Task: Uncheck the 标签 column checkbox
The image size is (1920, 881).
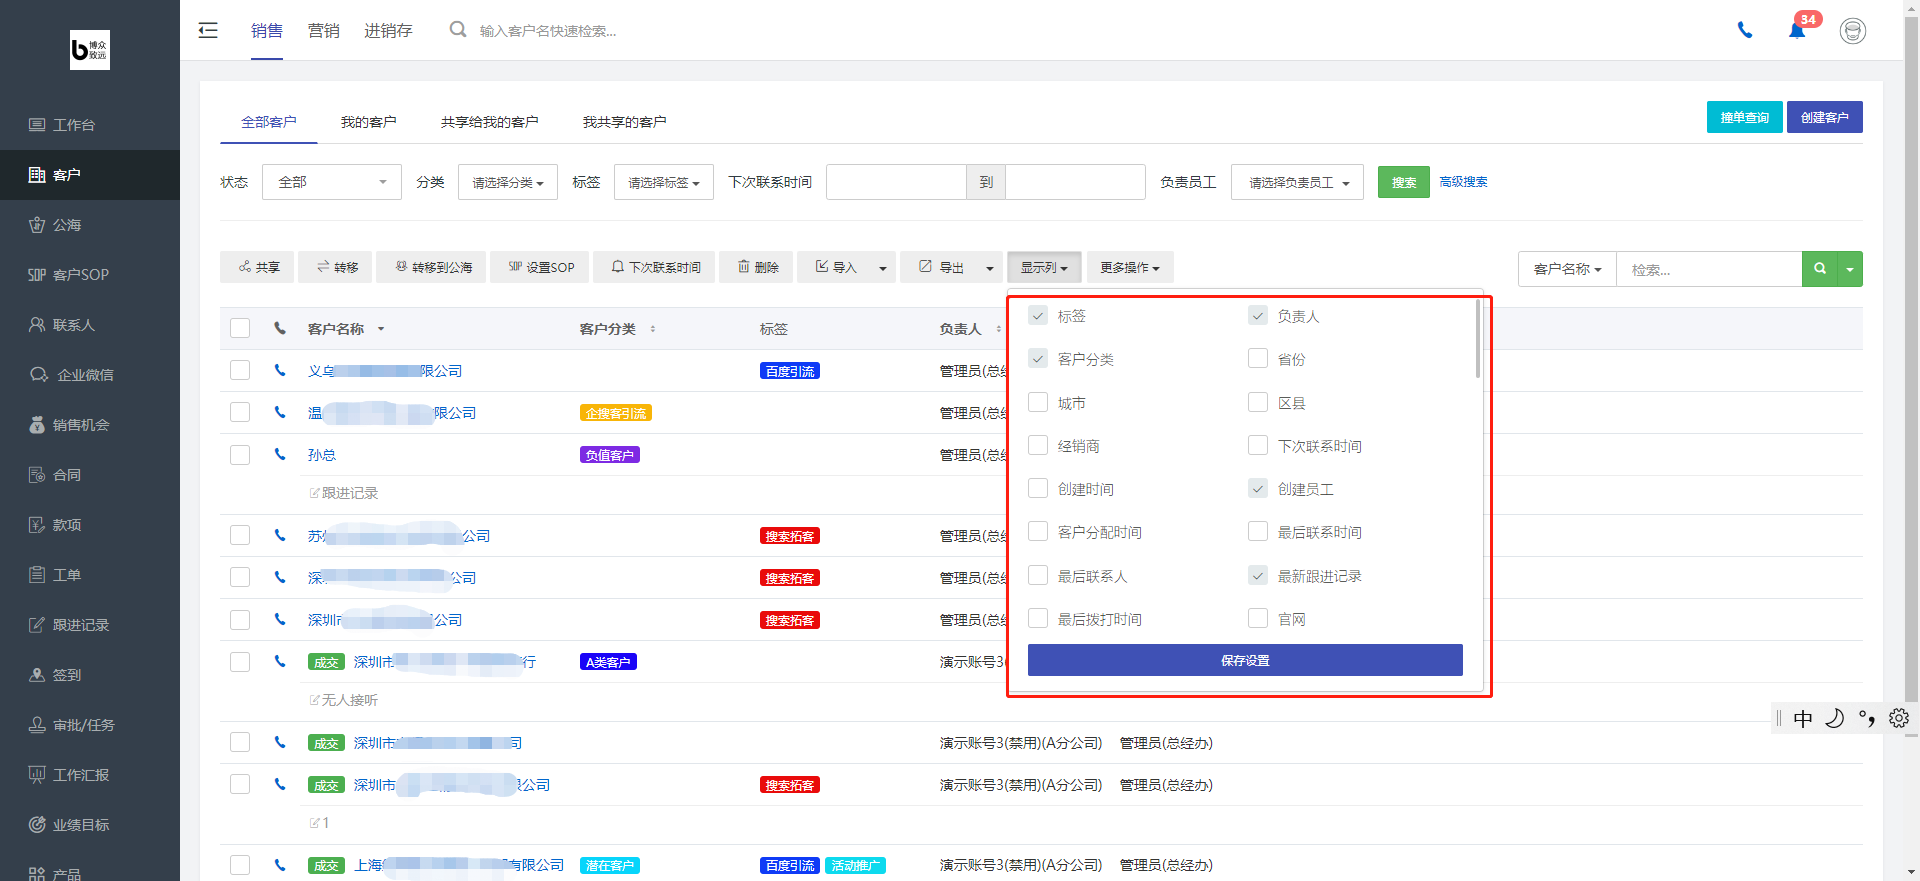Action: 1038,316
